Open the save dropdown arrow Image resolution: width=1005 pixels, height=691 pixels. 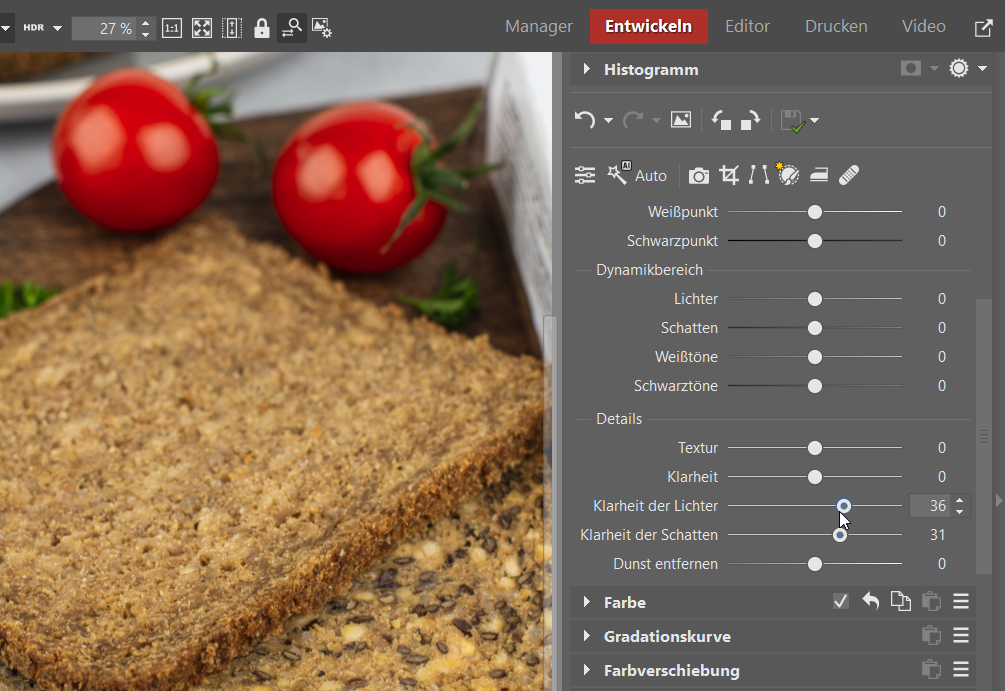tap(815, 121)
